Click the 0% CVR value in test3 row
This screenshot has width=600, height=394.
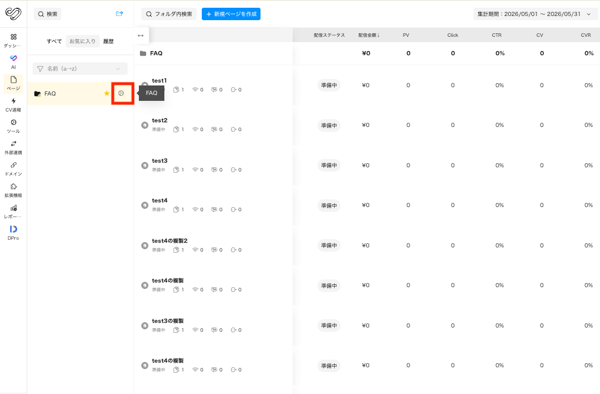(x=589, y=165)
